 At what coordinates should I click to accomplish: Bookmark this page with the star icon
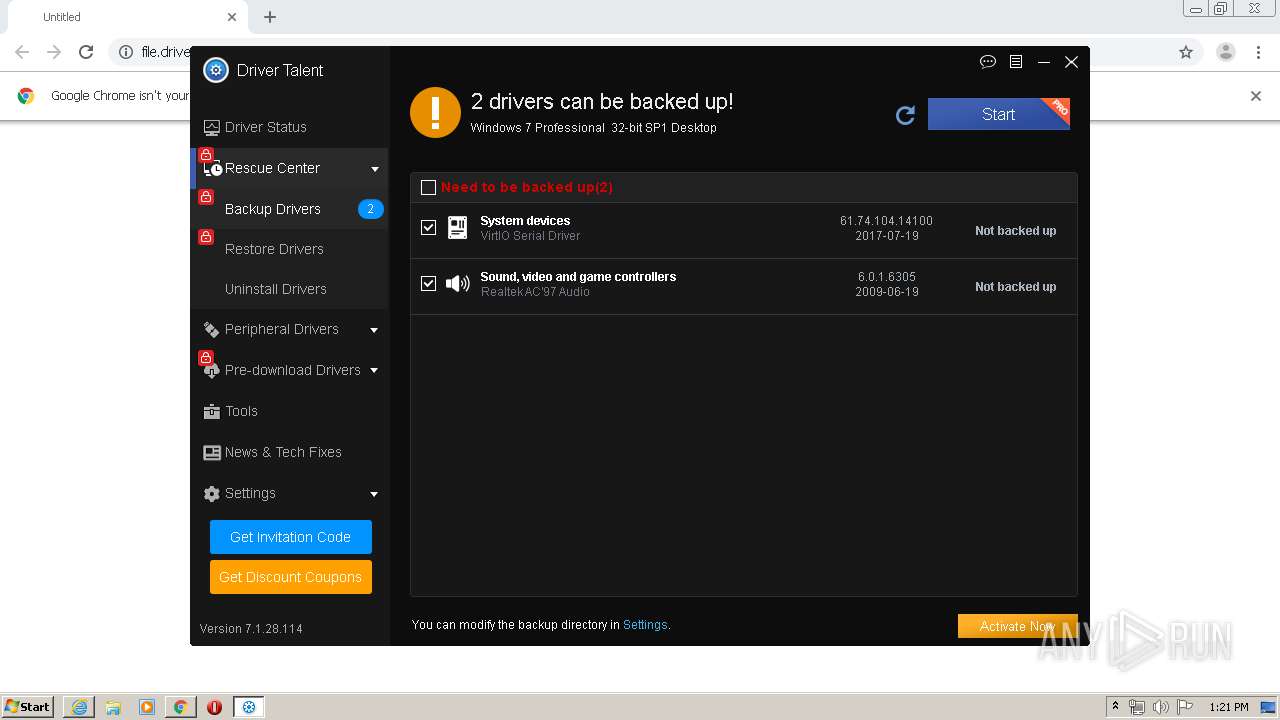(1186, 52)
